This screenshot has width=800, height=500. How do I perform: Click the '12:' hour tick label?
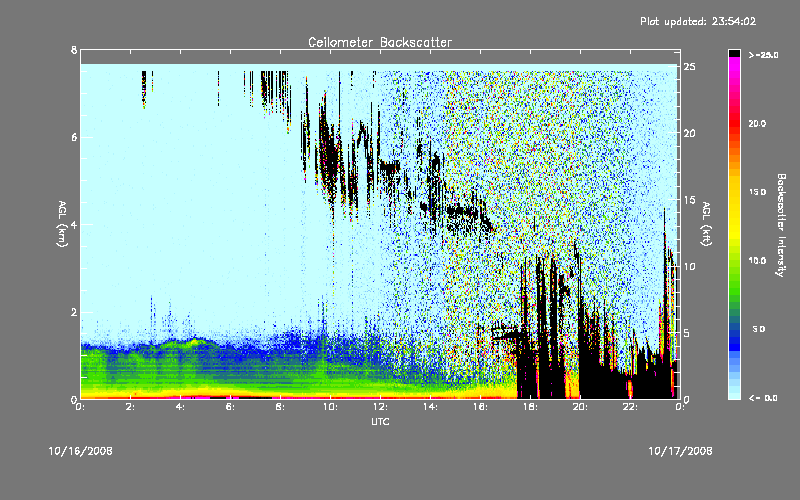(380, 407)
